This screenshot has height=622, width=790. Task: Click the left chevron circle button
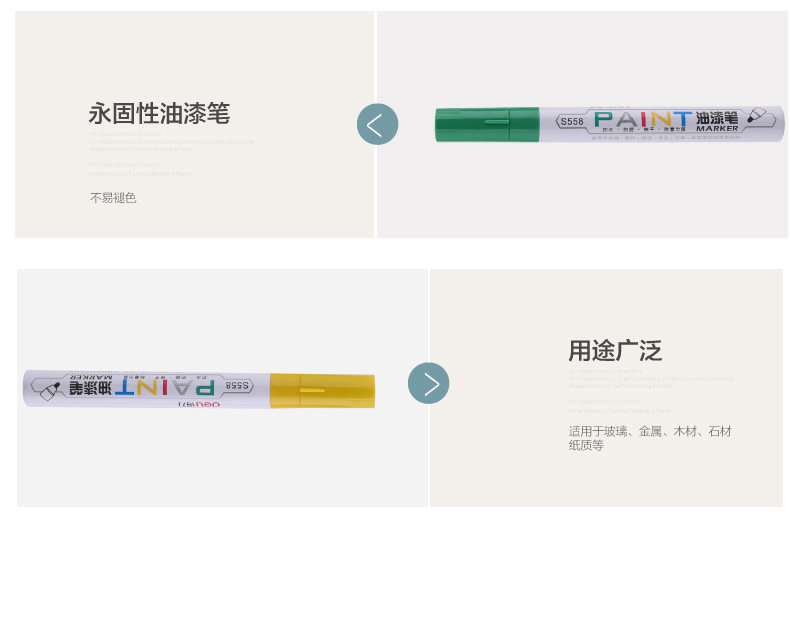[x=377, y=124]
